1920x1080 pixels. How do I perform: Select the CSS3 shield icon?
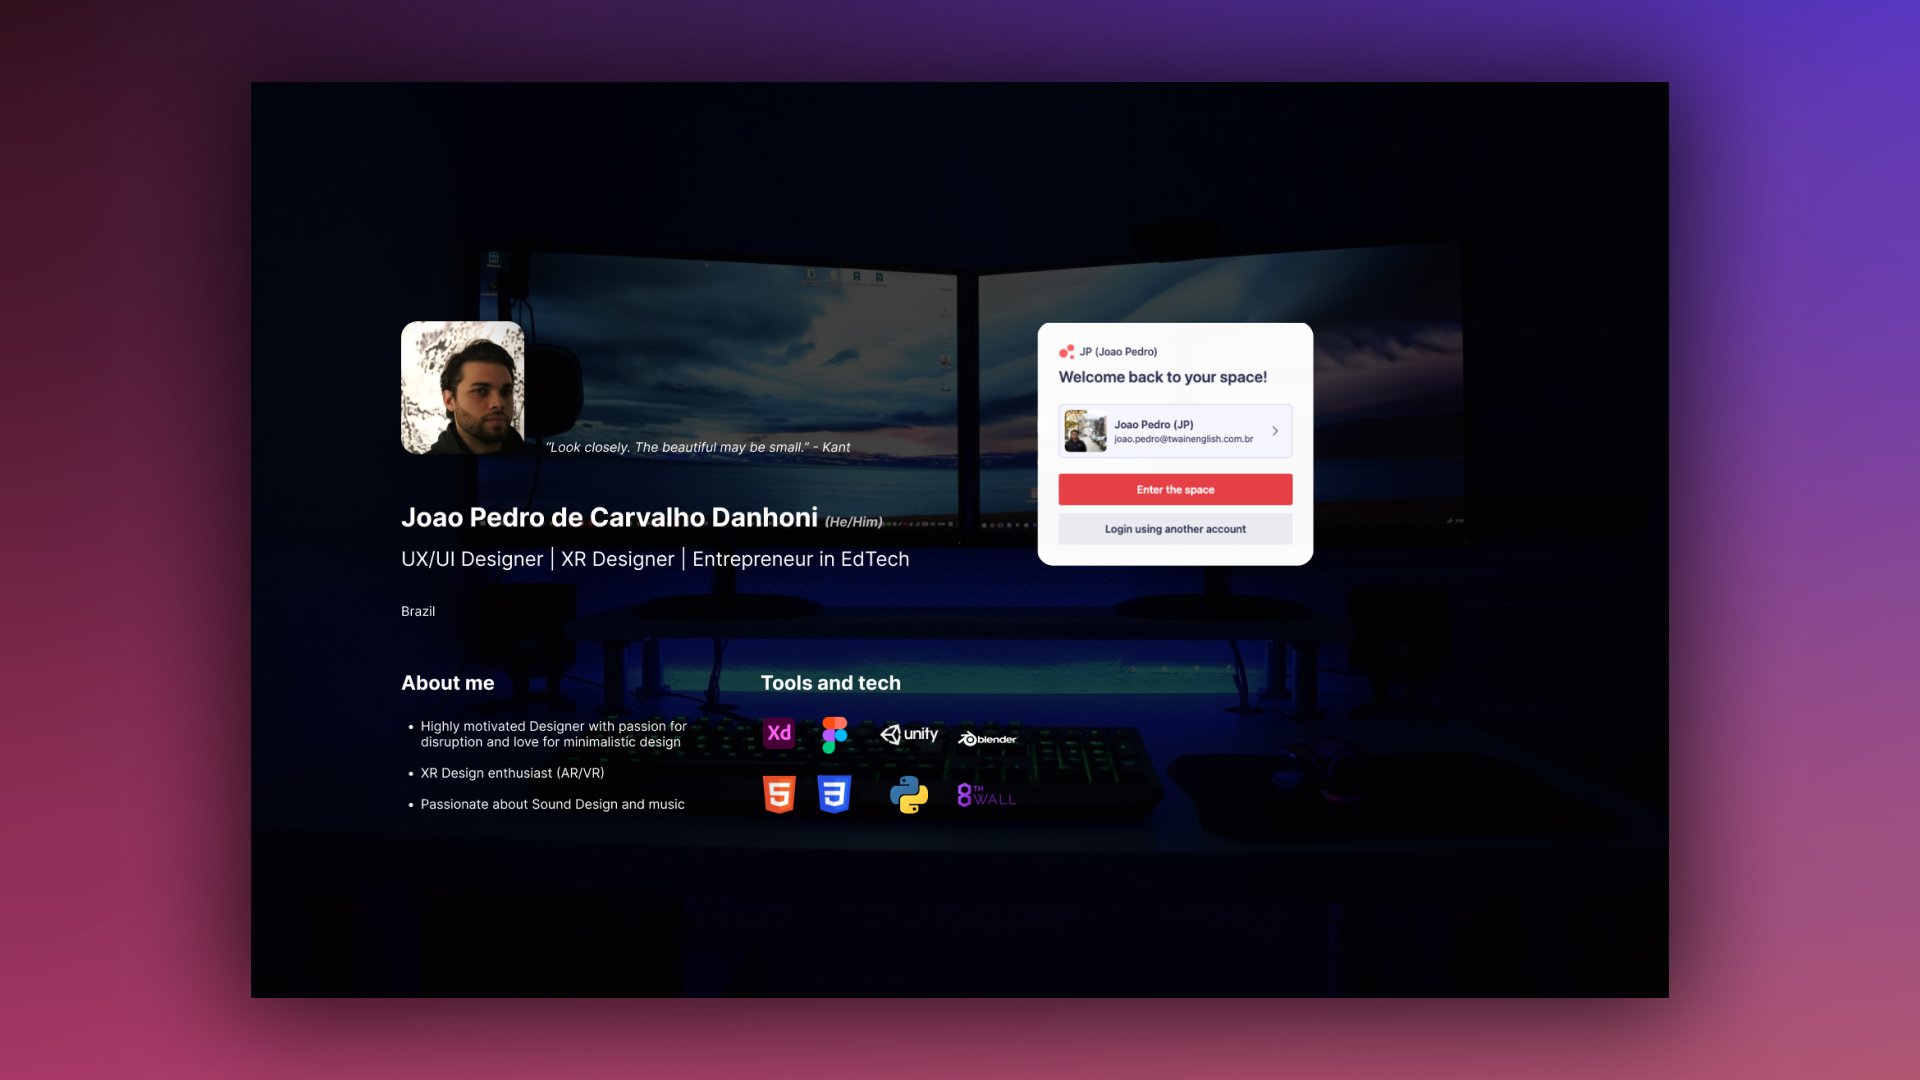coord(834,795)
